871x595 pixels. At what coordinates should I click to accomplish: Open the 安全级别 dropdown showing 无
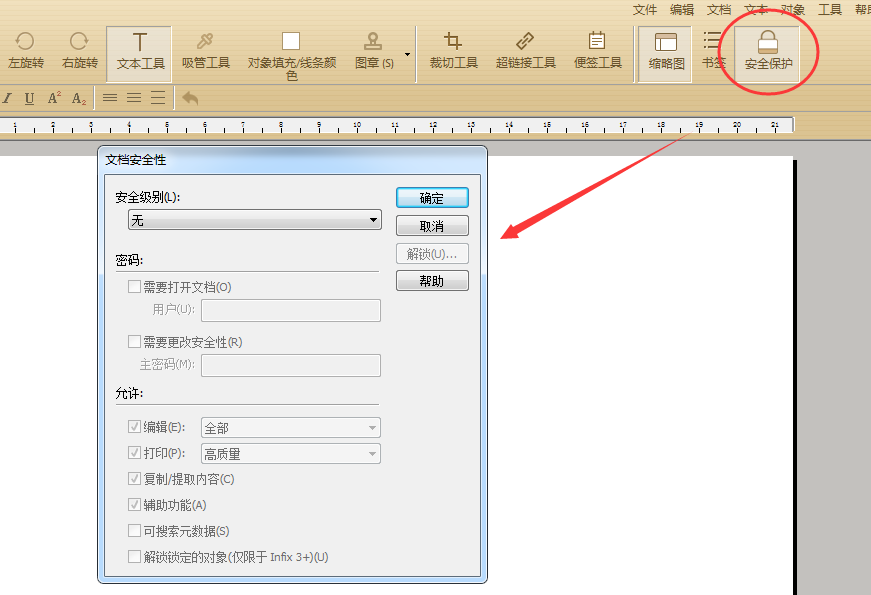click(x=255, y=220)
